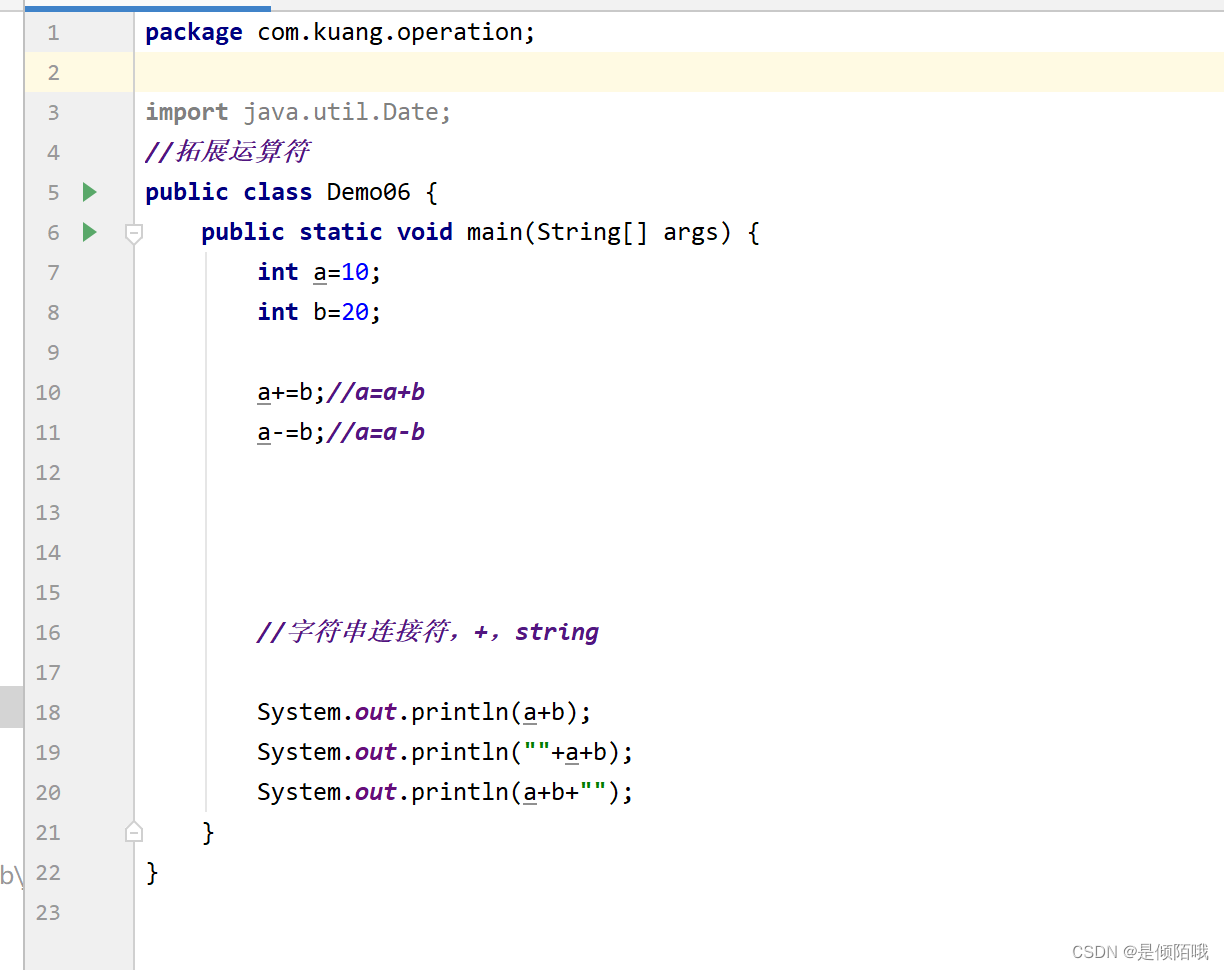The width and height of the screenshot is (1224, 970).
Task: Click the value 10 assigned to a
Action: (x=355, y=272)
